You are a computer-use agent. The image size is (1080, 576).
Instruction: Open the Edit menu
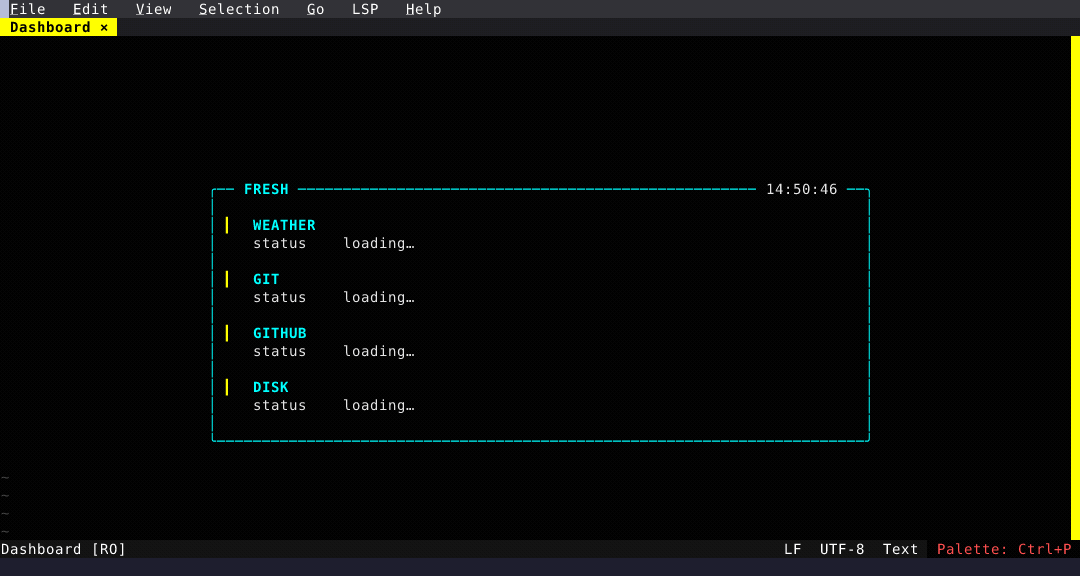coord(90,9)
